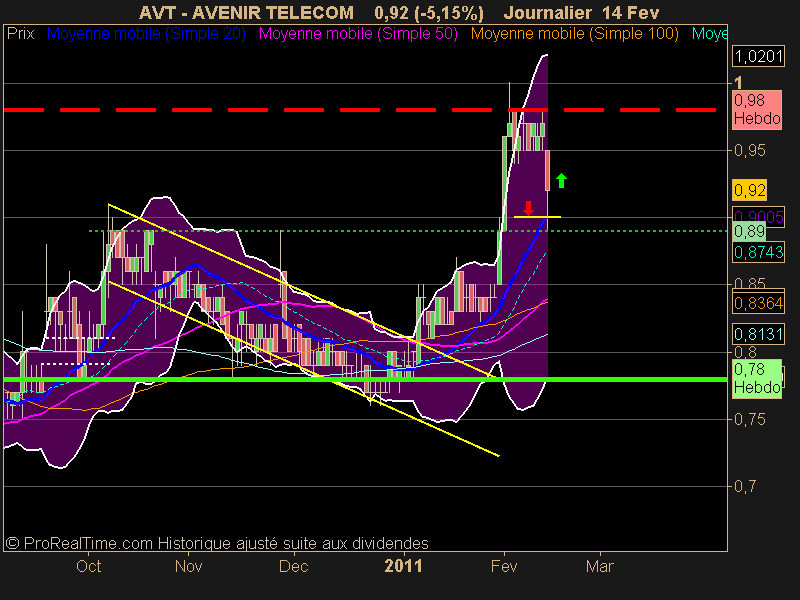
Task: Click the ProRealTime.com copyright text
Action: click(217, 543)
